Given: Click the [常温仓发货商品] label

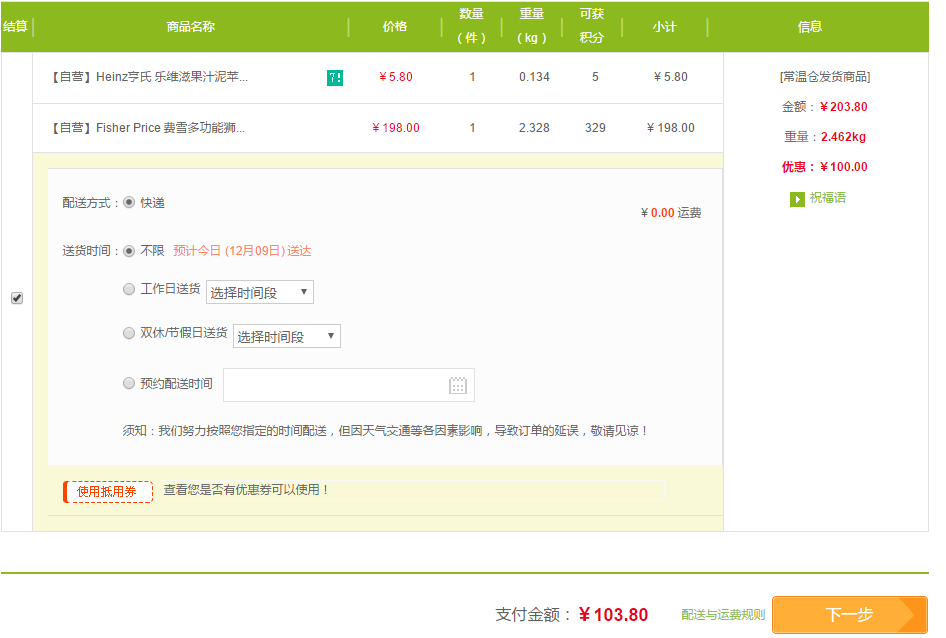Looking at the screenshot, I should click(825, 77).
